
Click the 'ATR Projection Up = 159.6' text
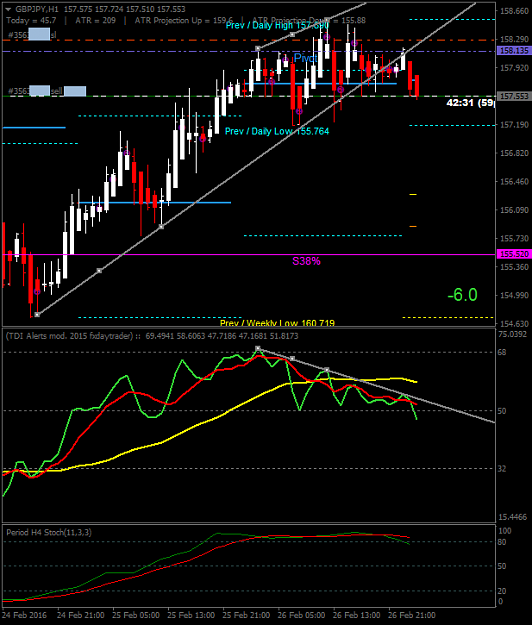pos(184,20)
